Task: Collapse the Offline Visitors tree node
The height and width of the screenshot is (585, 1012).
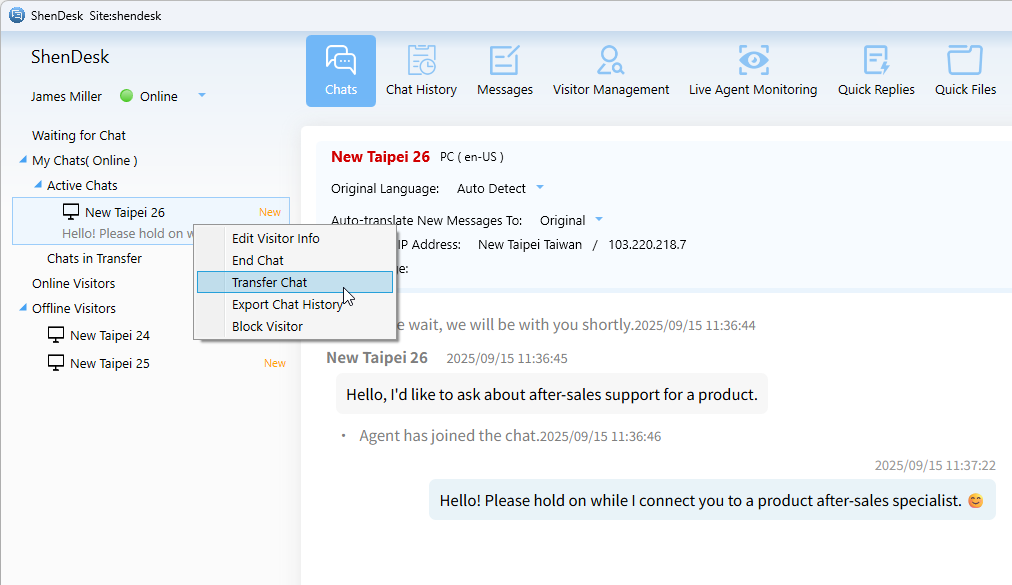Action: click(23, 309)
